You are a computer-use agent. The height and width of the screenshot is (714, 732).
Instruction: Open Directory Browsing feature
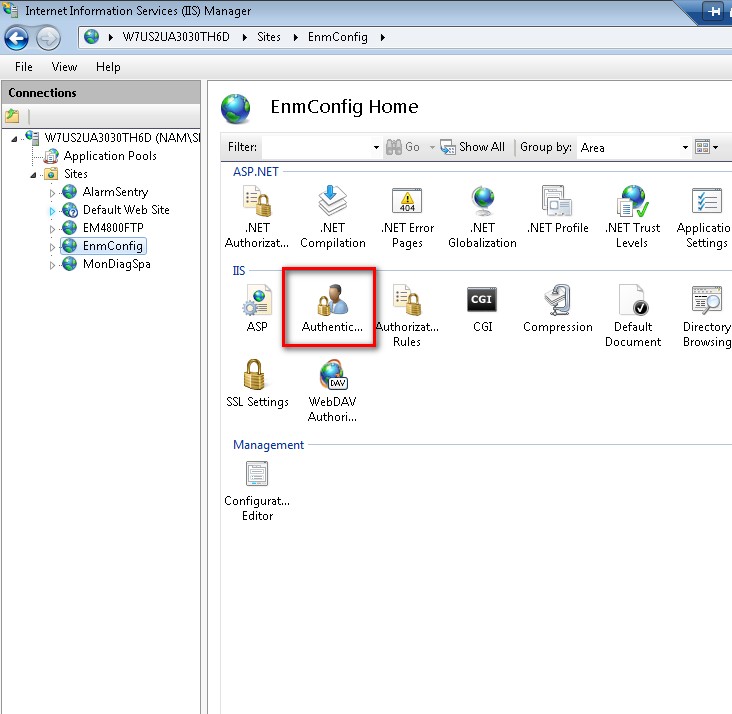tap(706, 316)
